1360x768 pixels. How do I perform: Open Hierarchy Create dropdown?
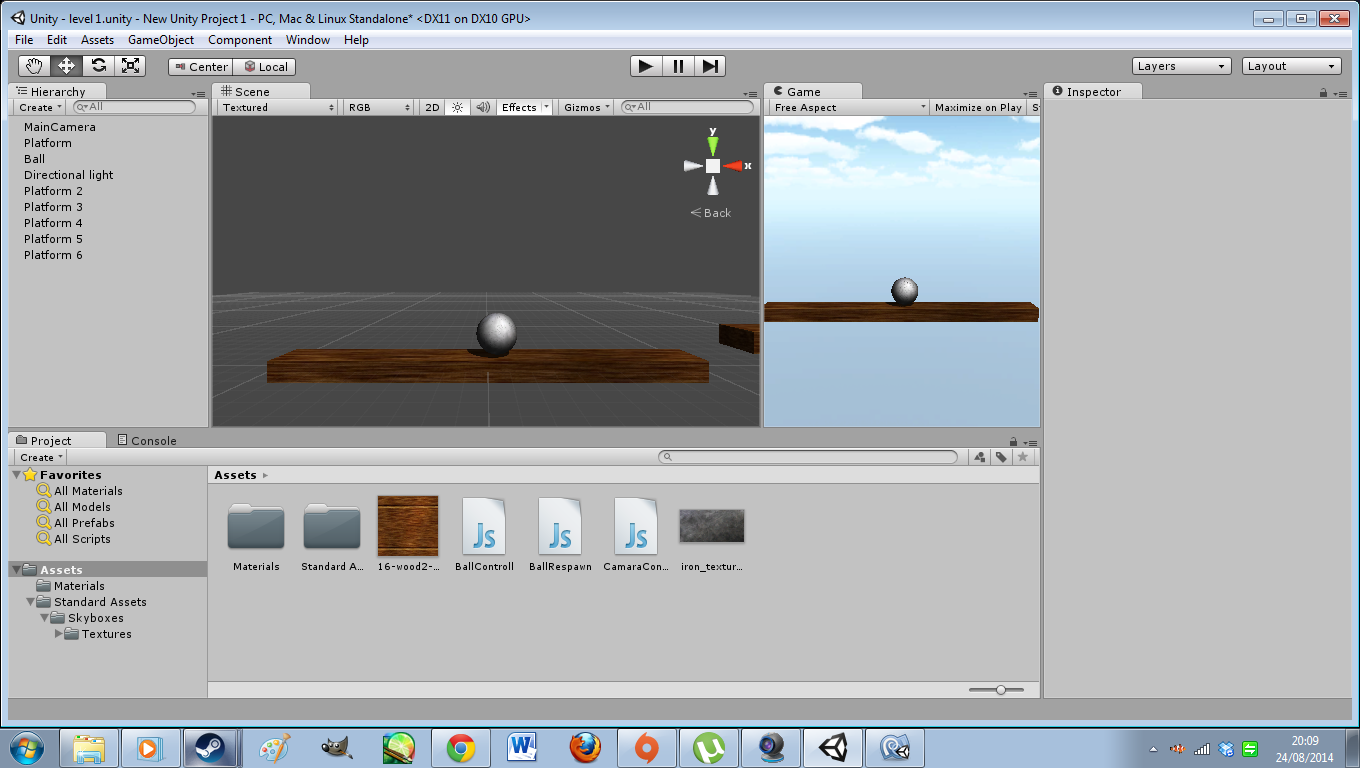(40, 107)
